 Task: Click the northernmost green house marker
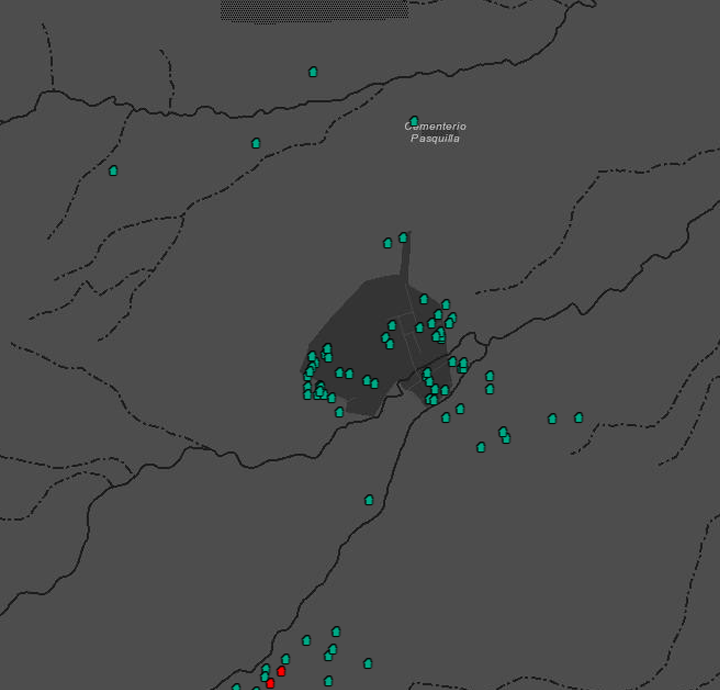(313, 72)
